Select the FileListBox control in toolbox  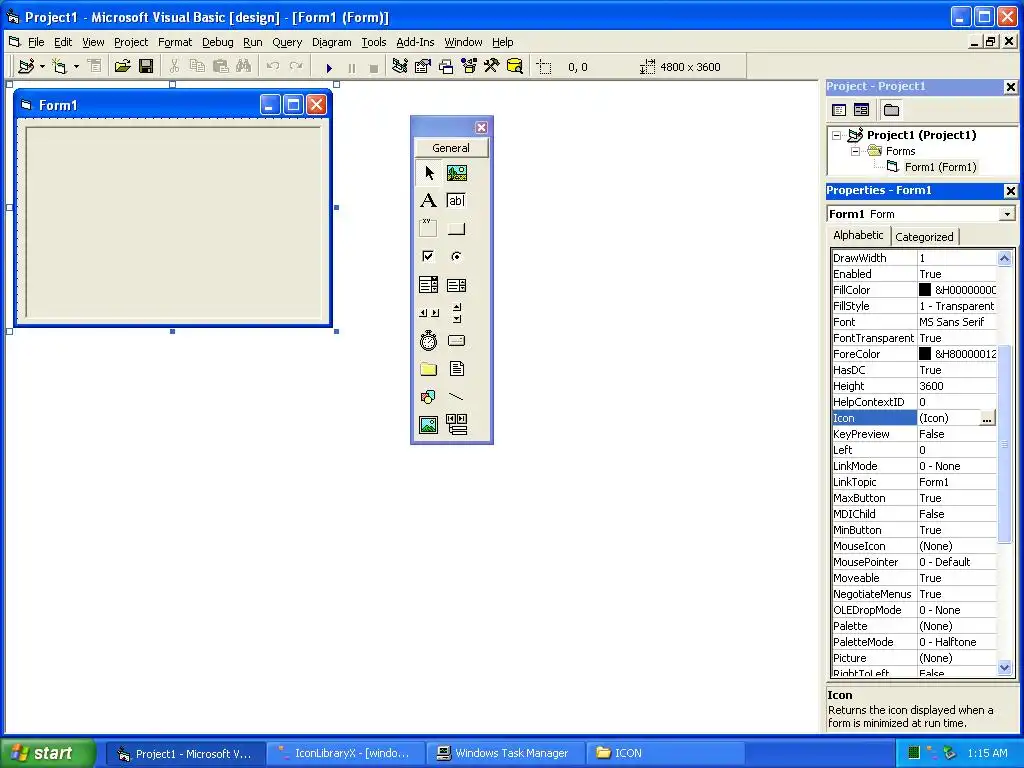point(456,369)
